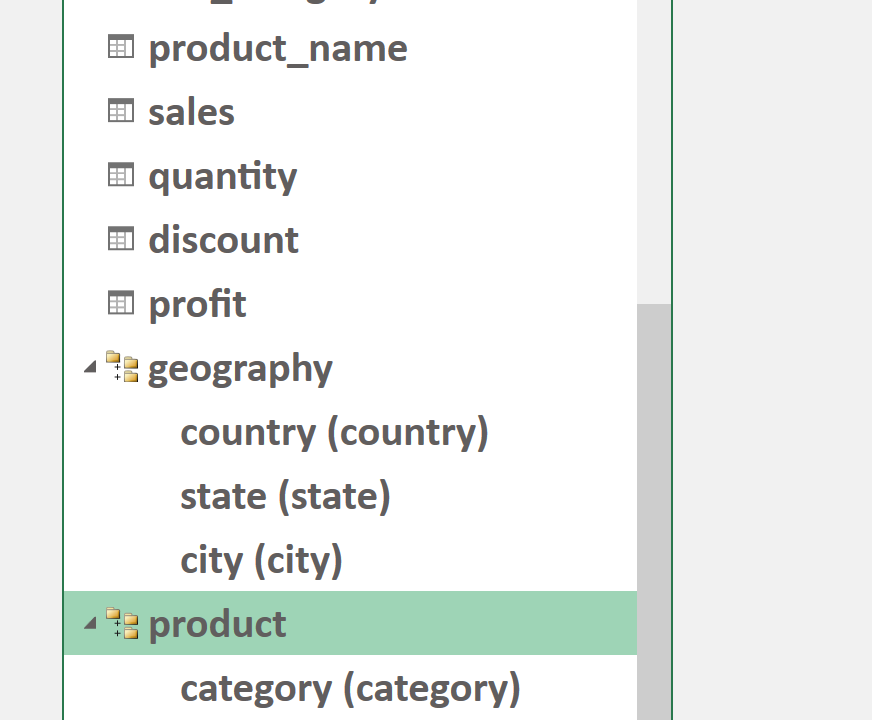Viewport: 872px width, 720px height.
Task: Choose the state (state) level
Action: point(285,496)
